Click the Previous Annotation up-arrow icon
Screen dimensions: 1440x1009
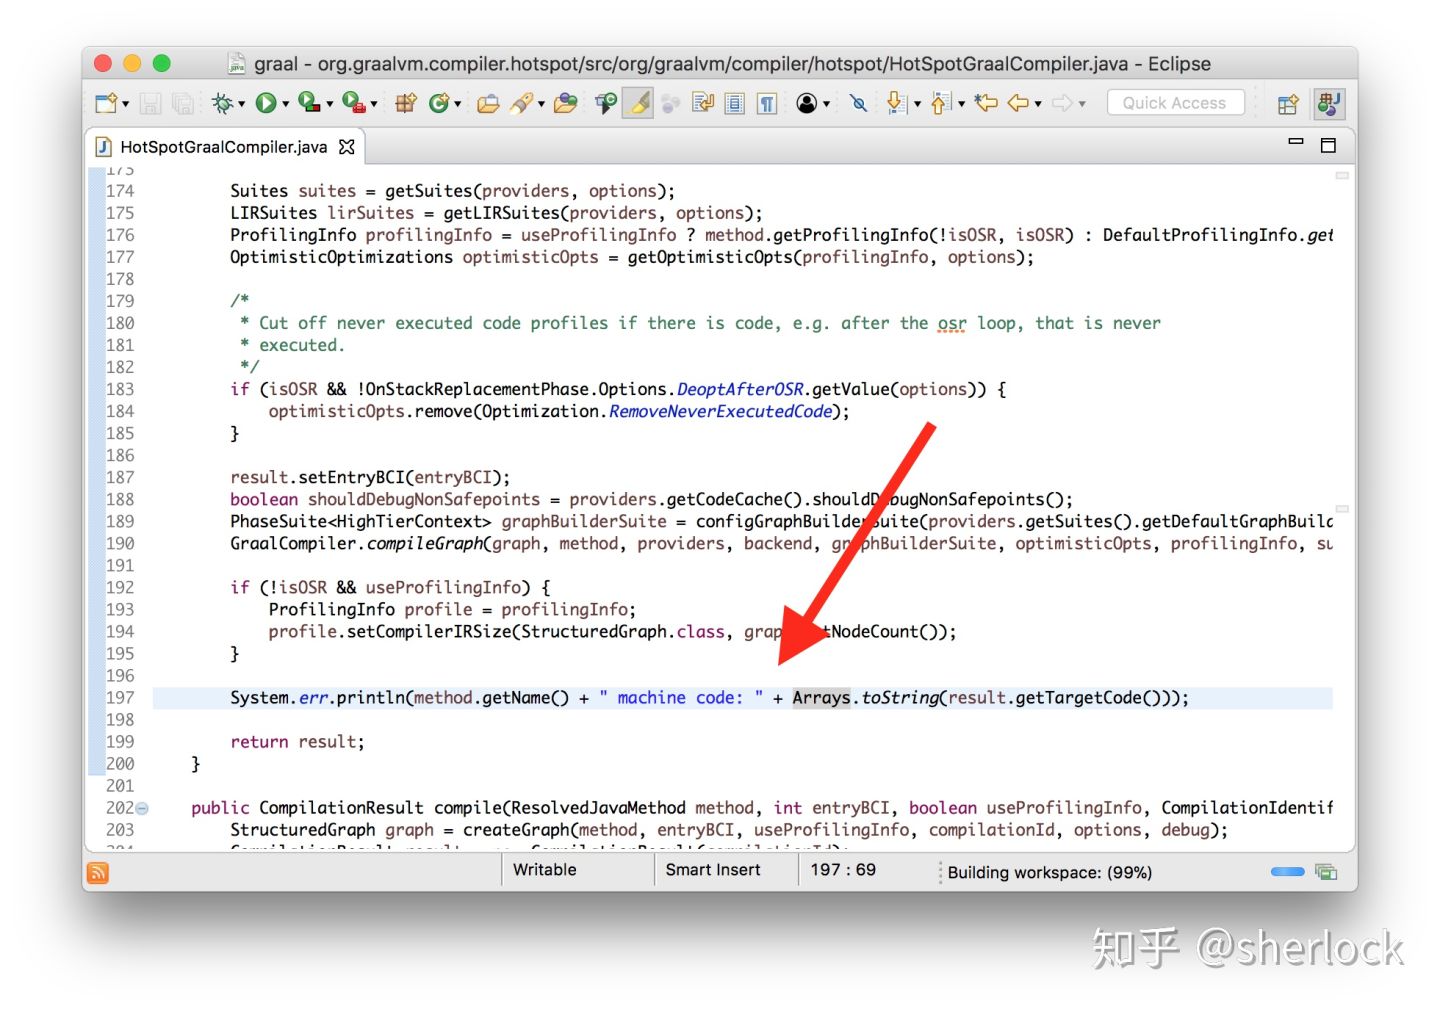(940, 103)
